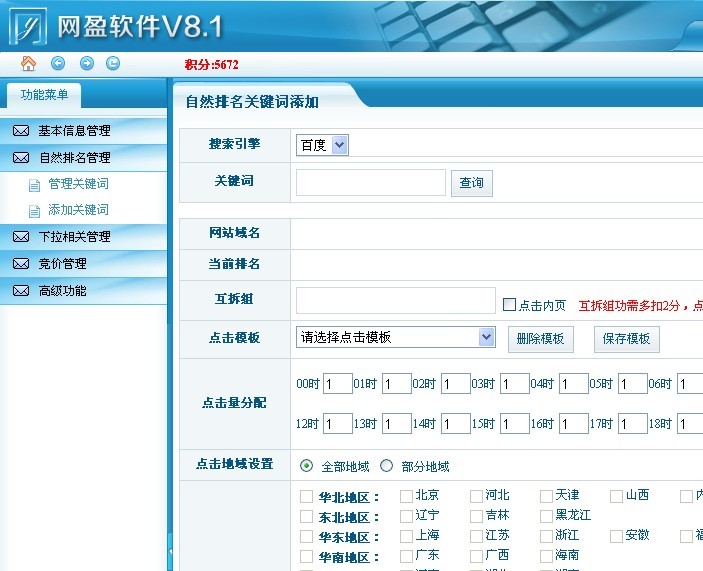Viewport: 703px width, 571px height.
Task: Click the forward arrow icon
Action: tap(87, 63)
